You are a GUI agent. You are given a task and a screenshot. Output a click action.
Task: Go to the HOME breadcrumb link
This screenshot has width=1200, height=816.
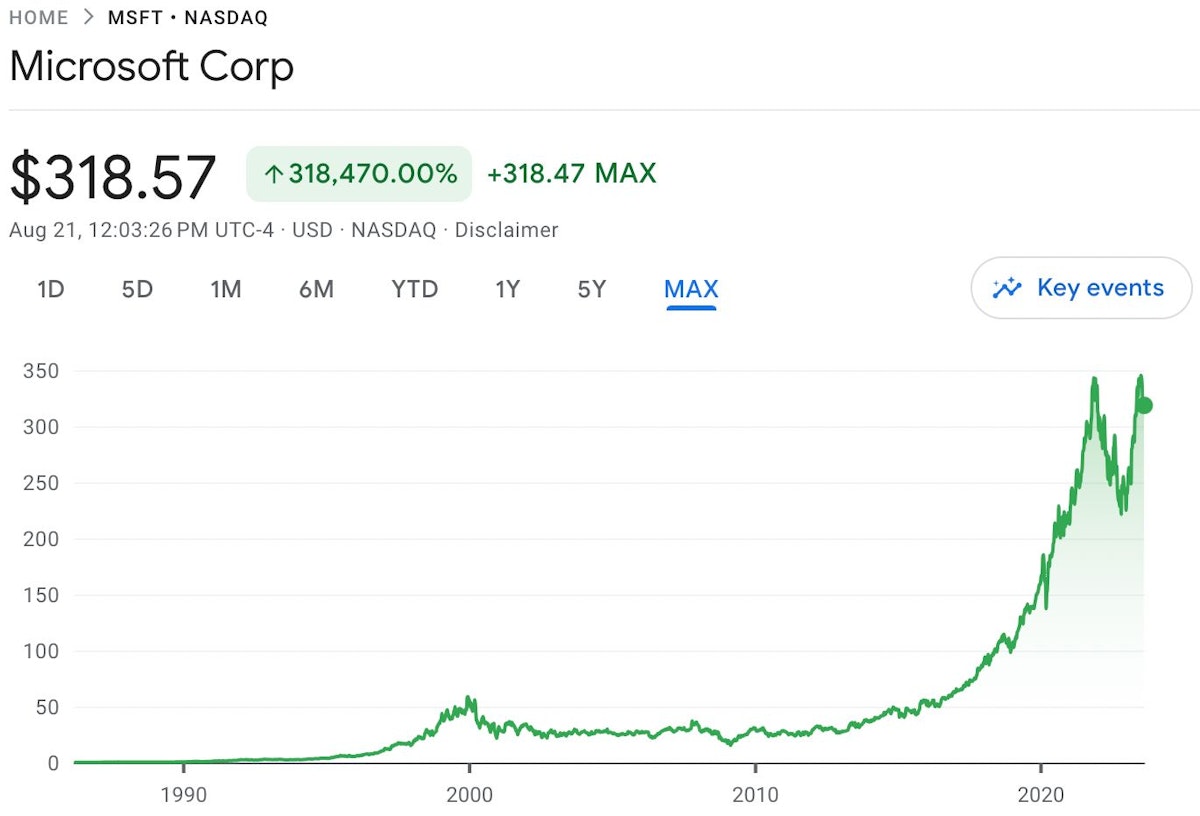coord(39,18)
